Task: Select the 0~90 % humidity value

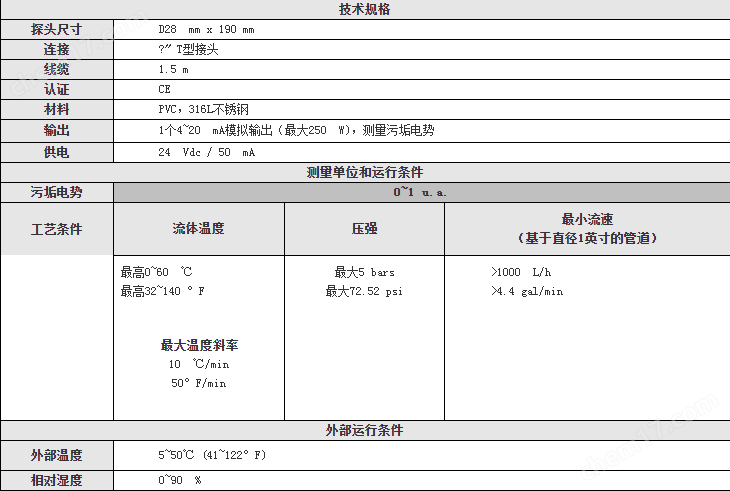Action: pyautogui.click(x=180, y=480)
